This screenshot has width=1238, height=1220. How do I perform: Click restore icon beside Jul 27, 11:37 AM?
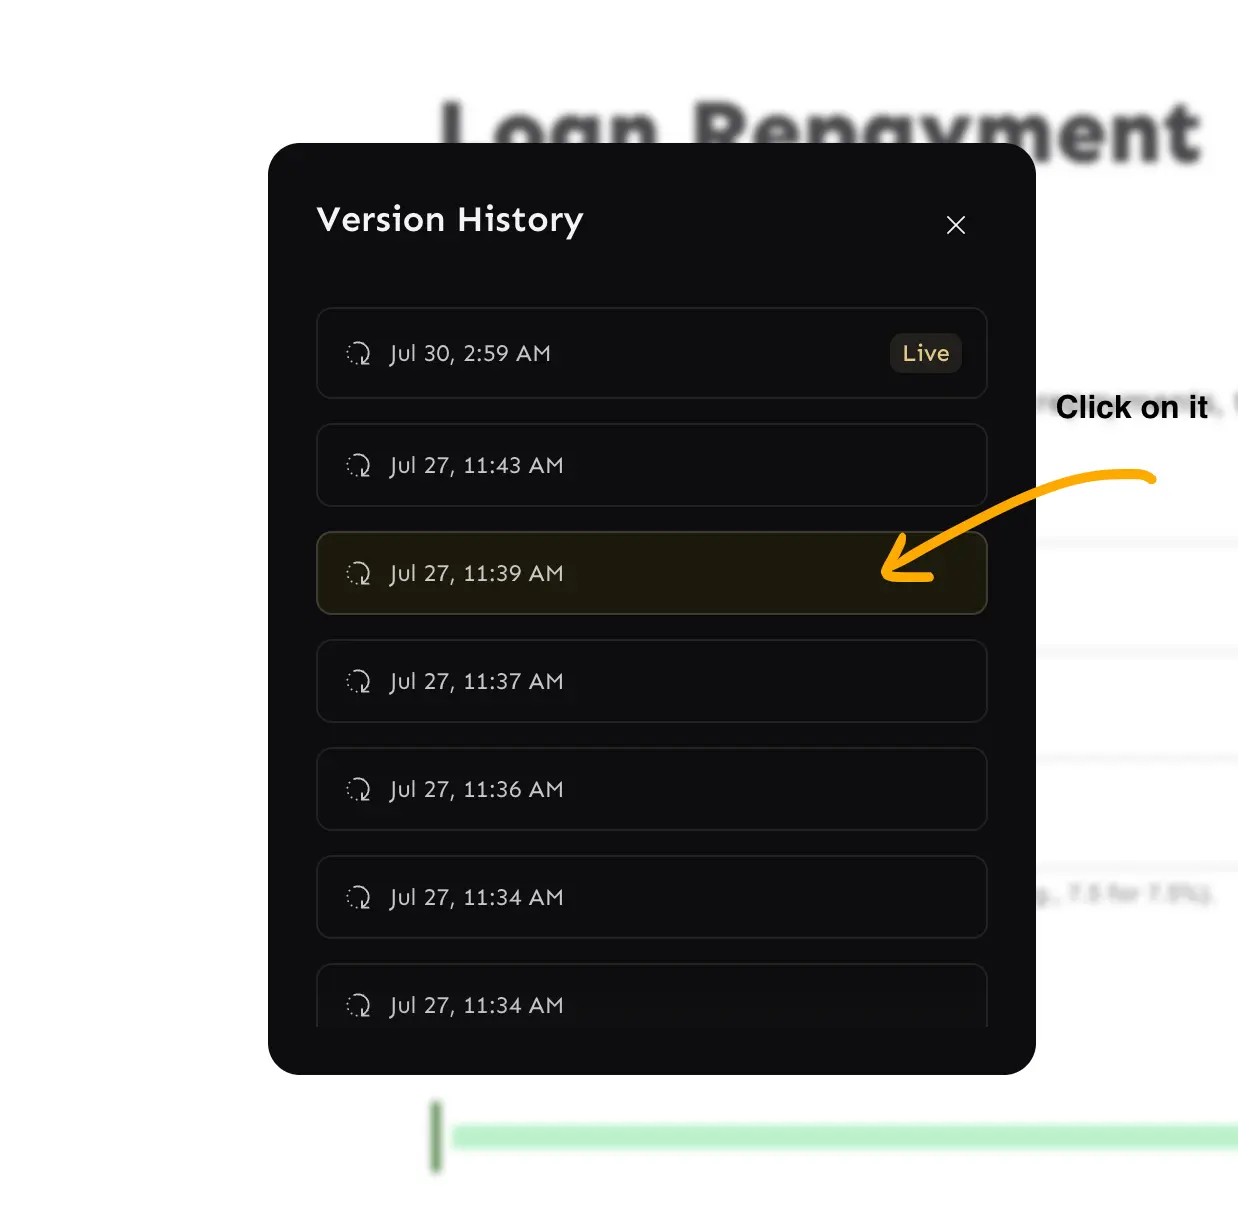point(358,681)
